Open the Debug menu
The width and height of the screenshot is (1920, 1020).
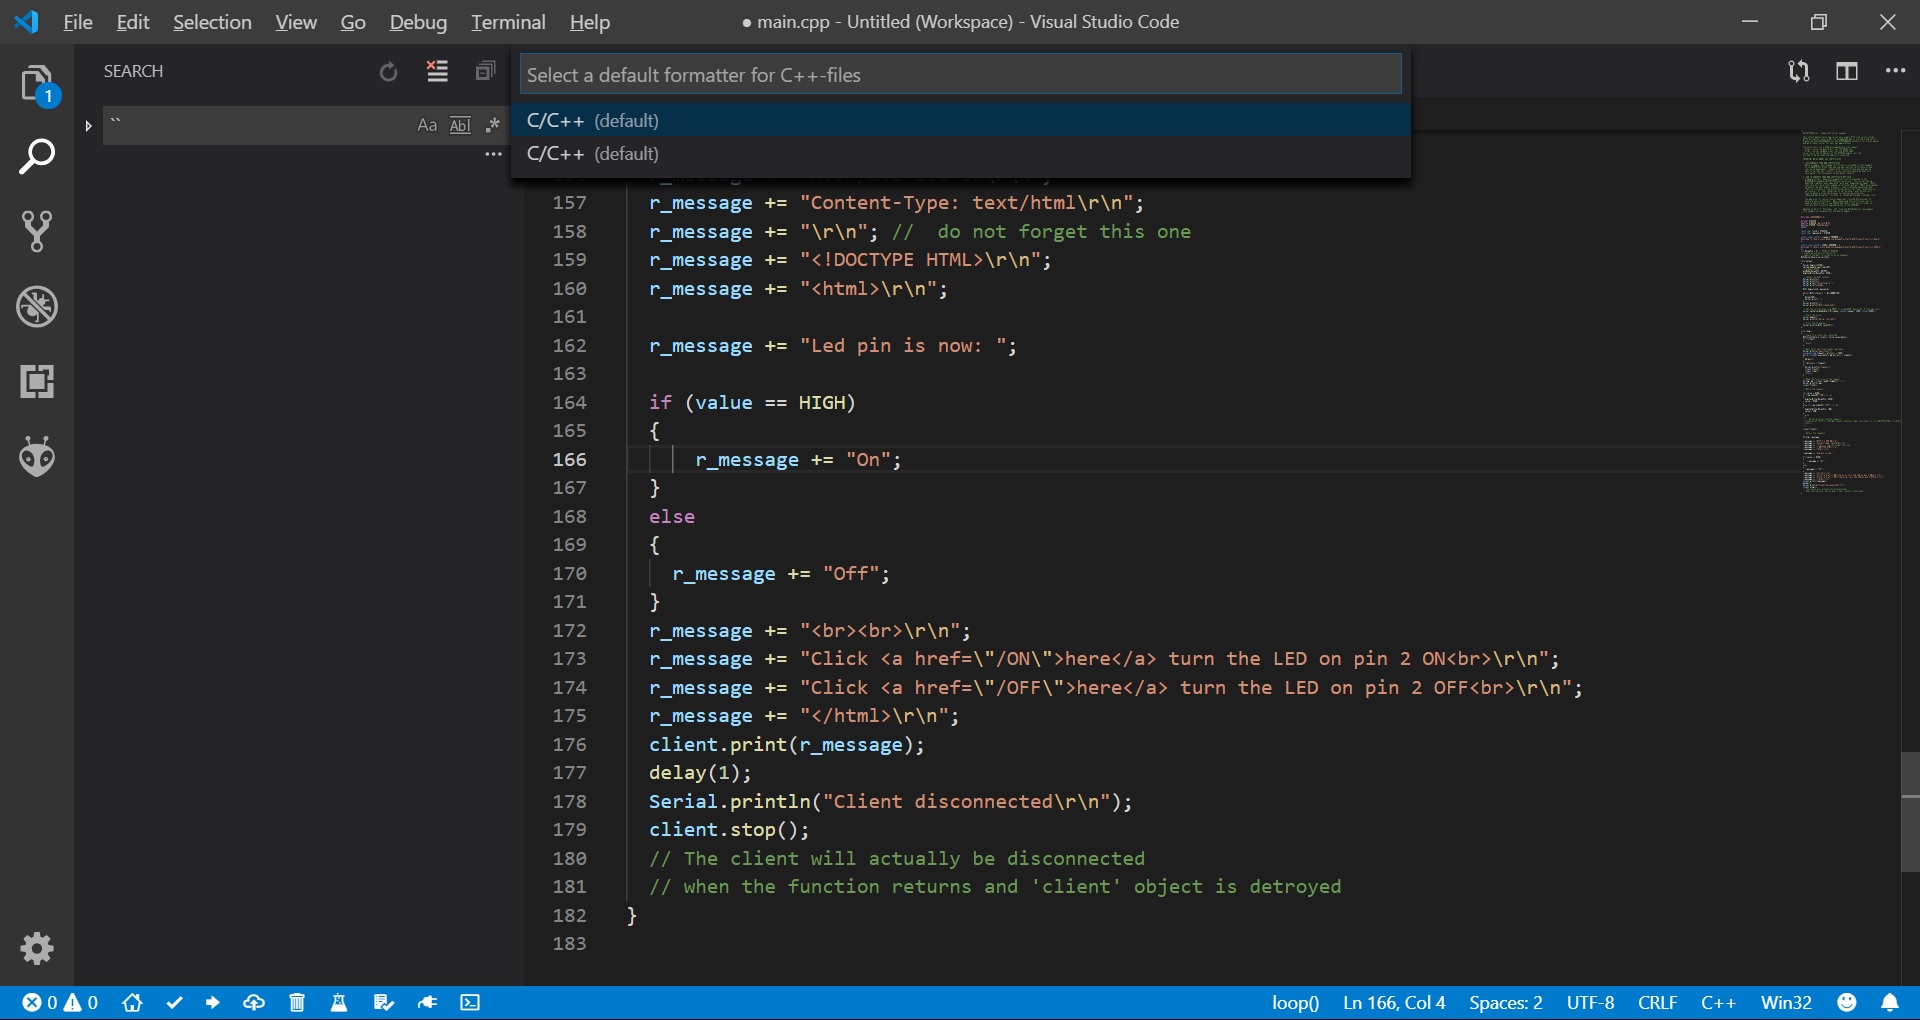pyautogui.click(x=418, y=22)
